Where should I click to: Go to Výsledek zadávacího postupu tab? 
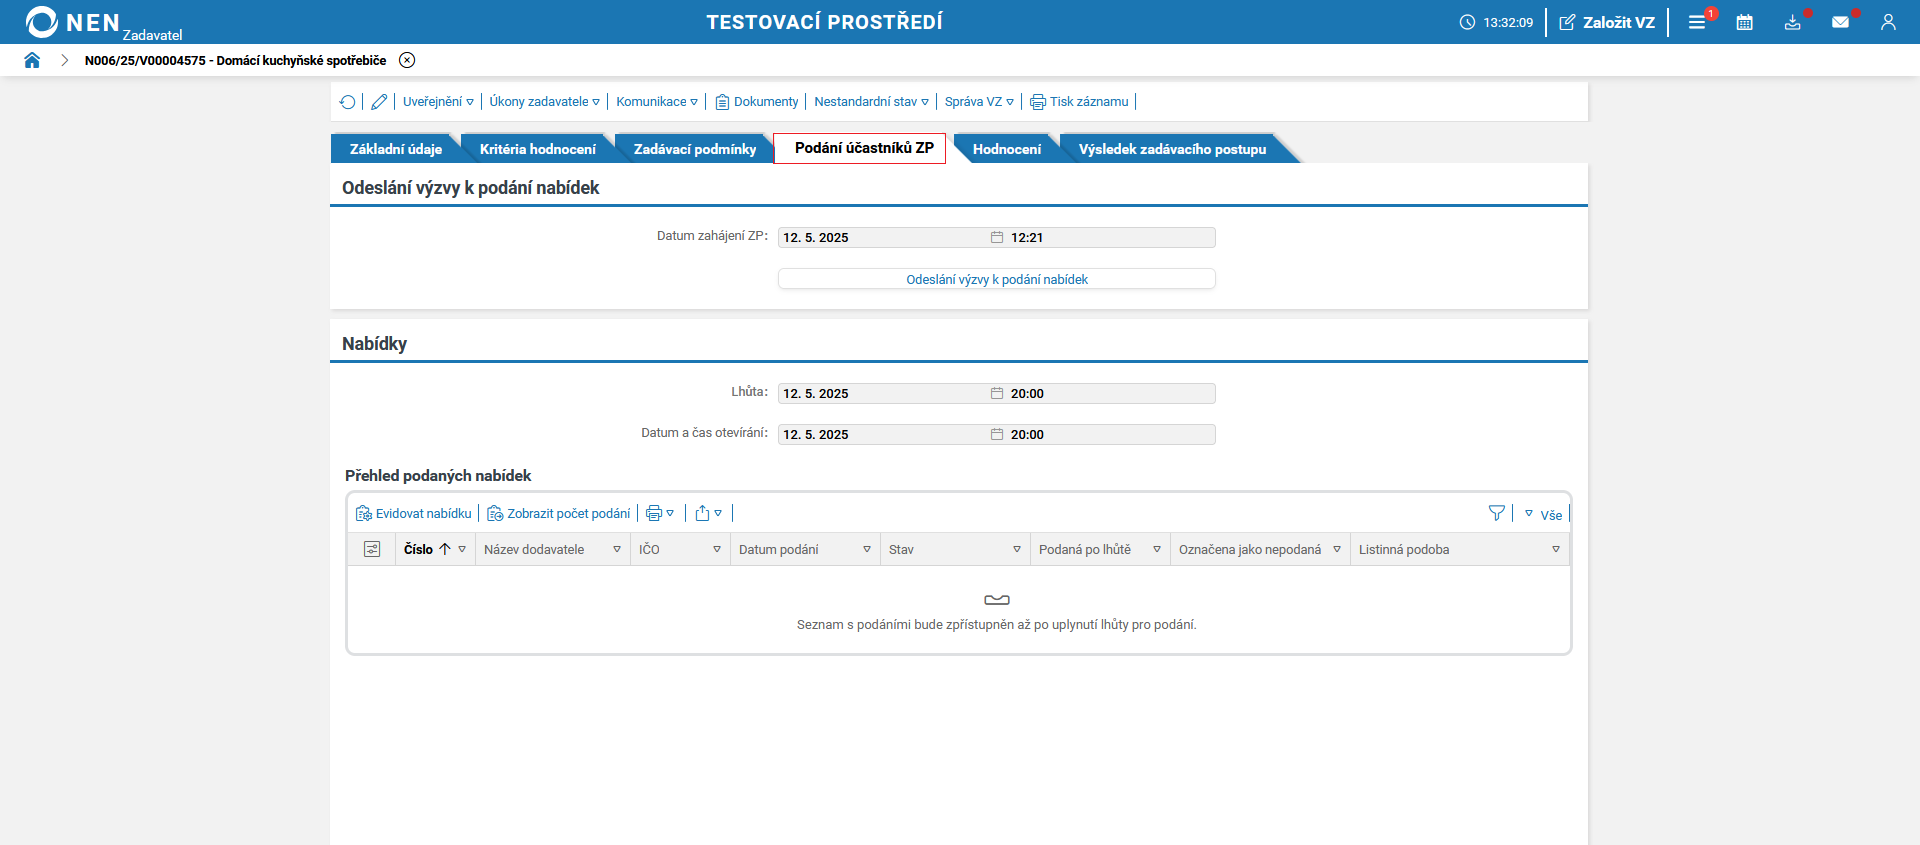click(x=1172, y=149)
